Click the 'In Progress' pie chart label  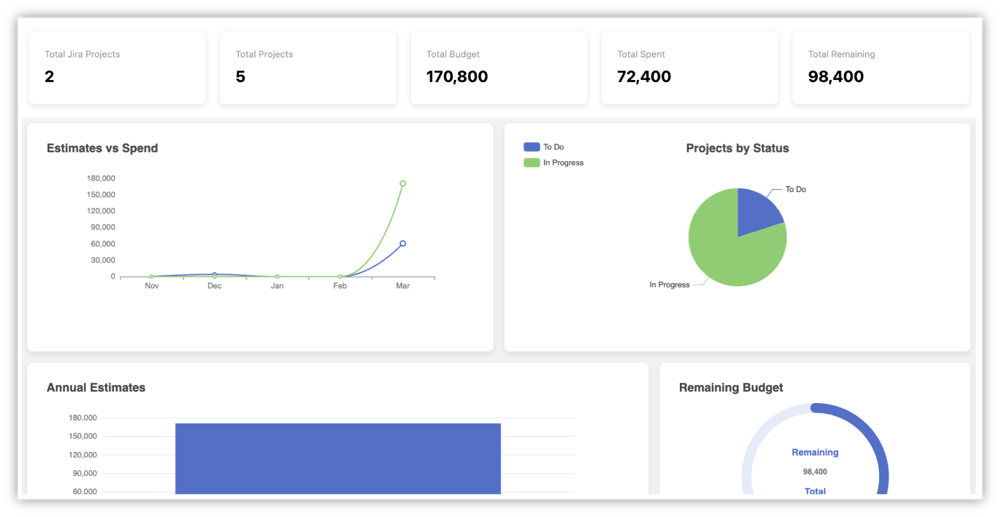[670, 285]
